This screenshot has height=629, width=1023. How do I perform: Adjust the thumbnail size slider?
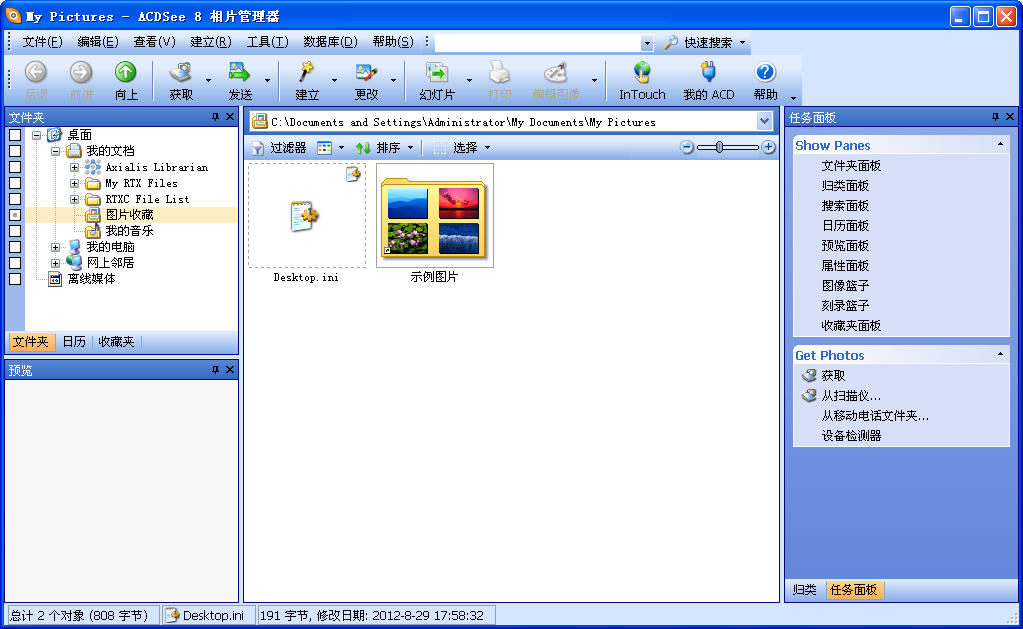pyautogui.click(x=719, y=147)
